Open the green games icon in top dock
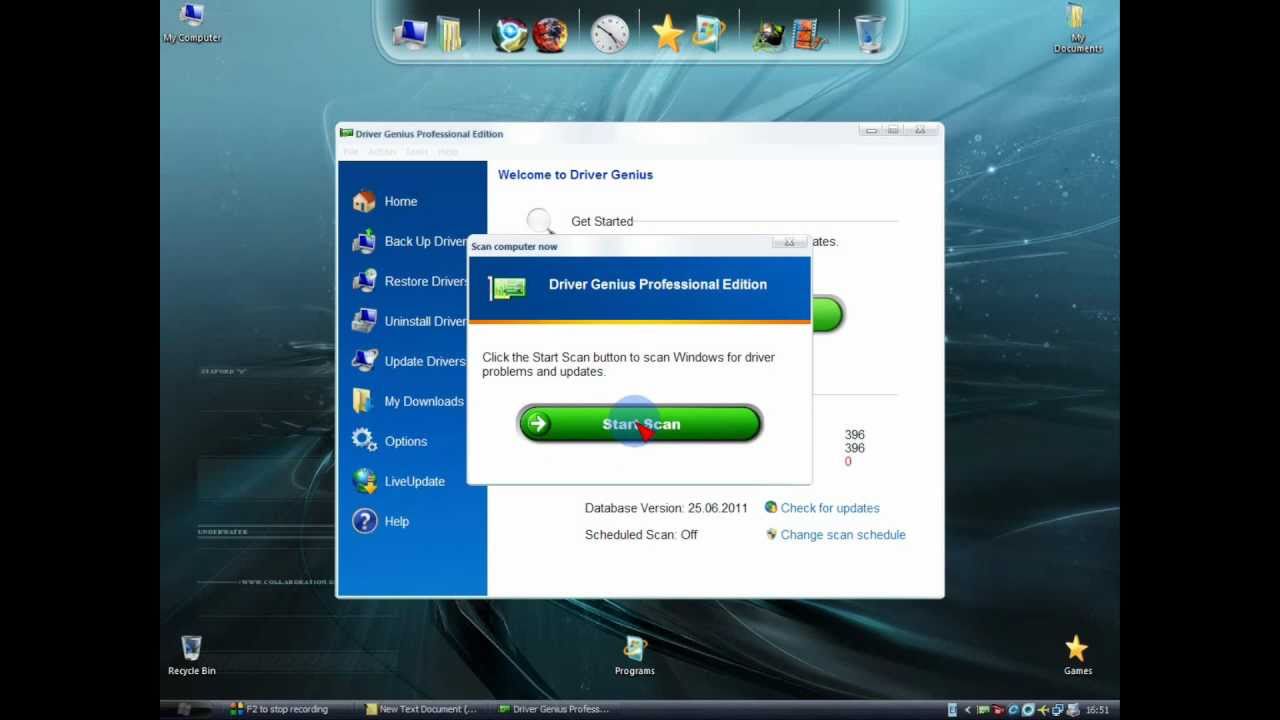 tap(768, 35)
